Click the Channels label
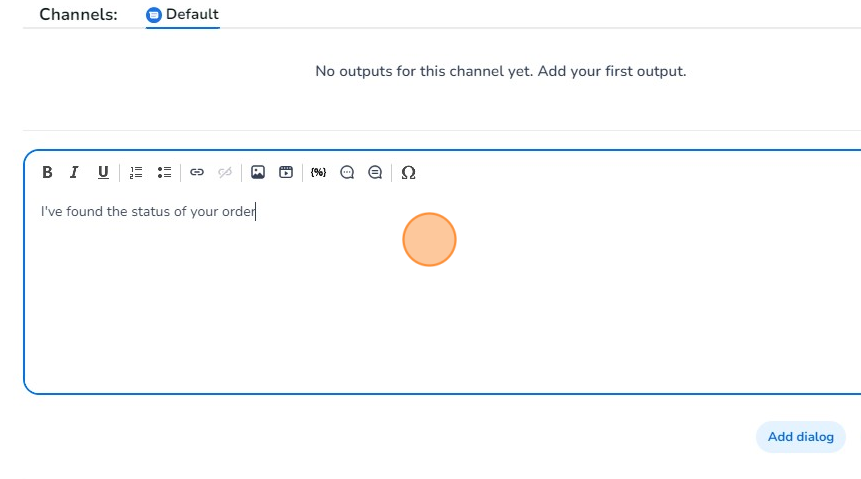Image resolution: width=861 pixels, height=479 pixels. click(x=78, y=15)
